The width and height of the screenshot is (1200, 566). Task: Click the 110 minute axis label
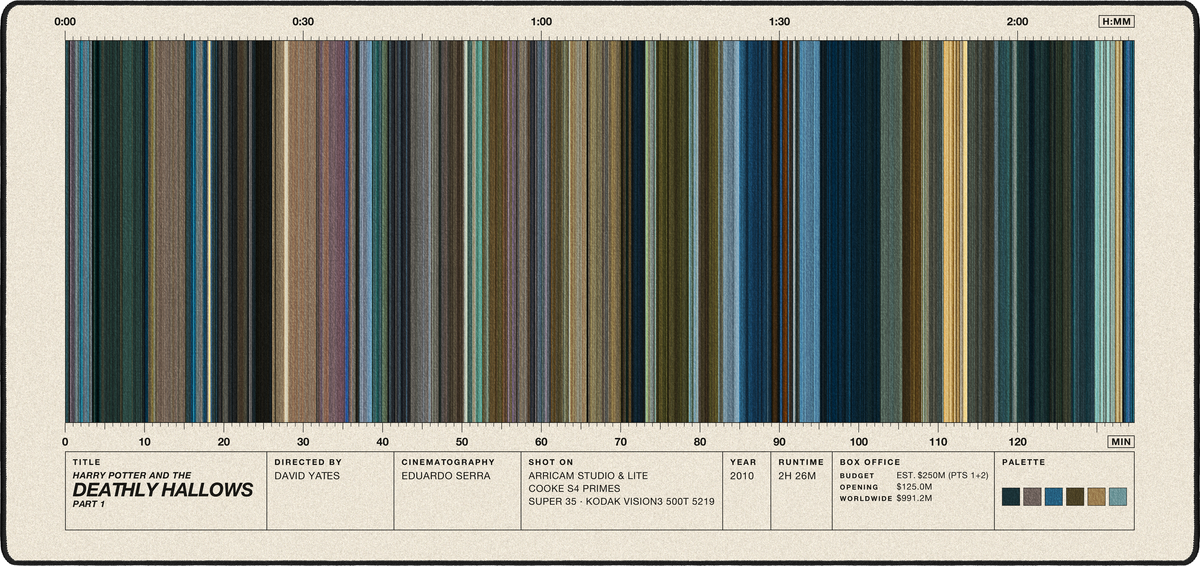[938, 441]
